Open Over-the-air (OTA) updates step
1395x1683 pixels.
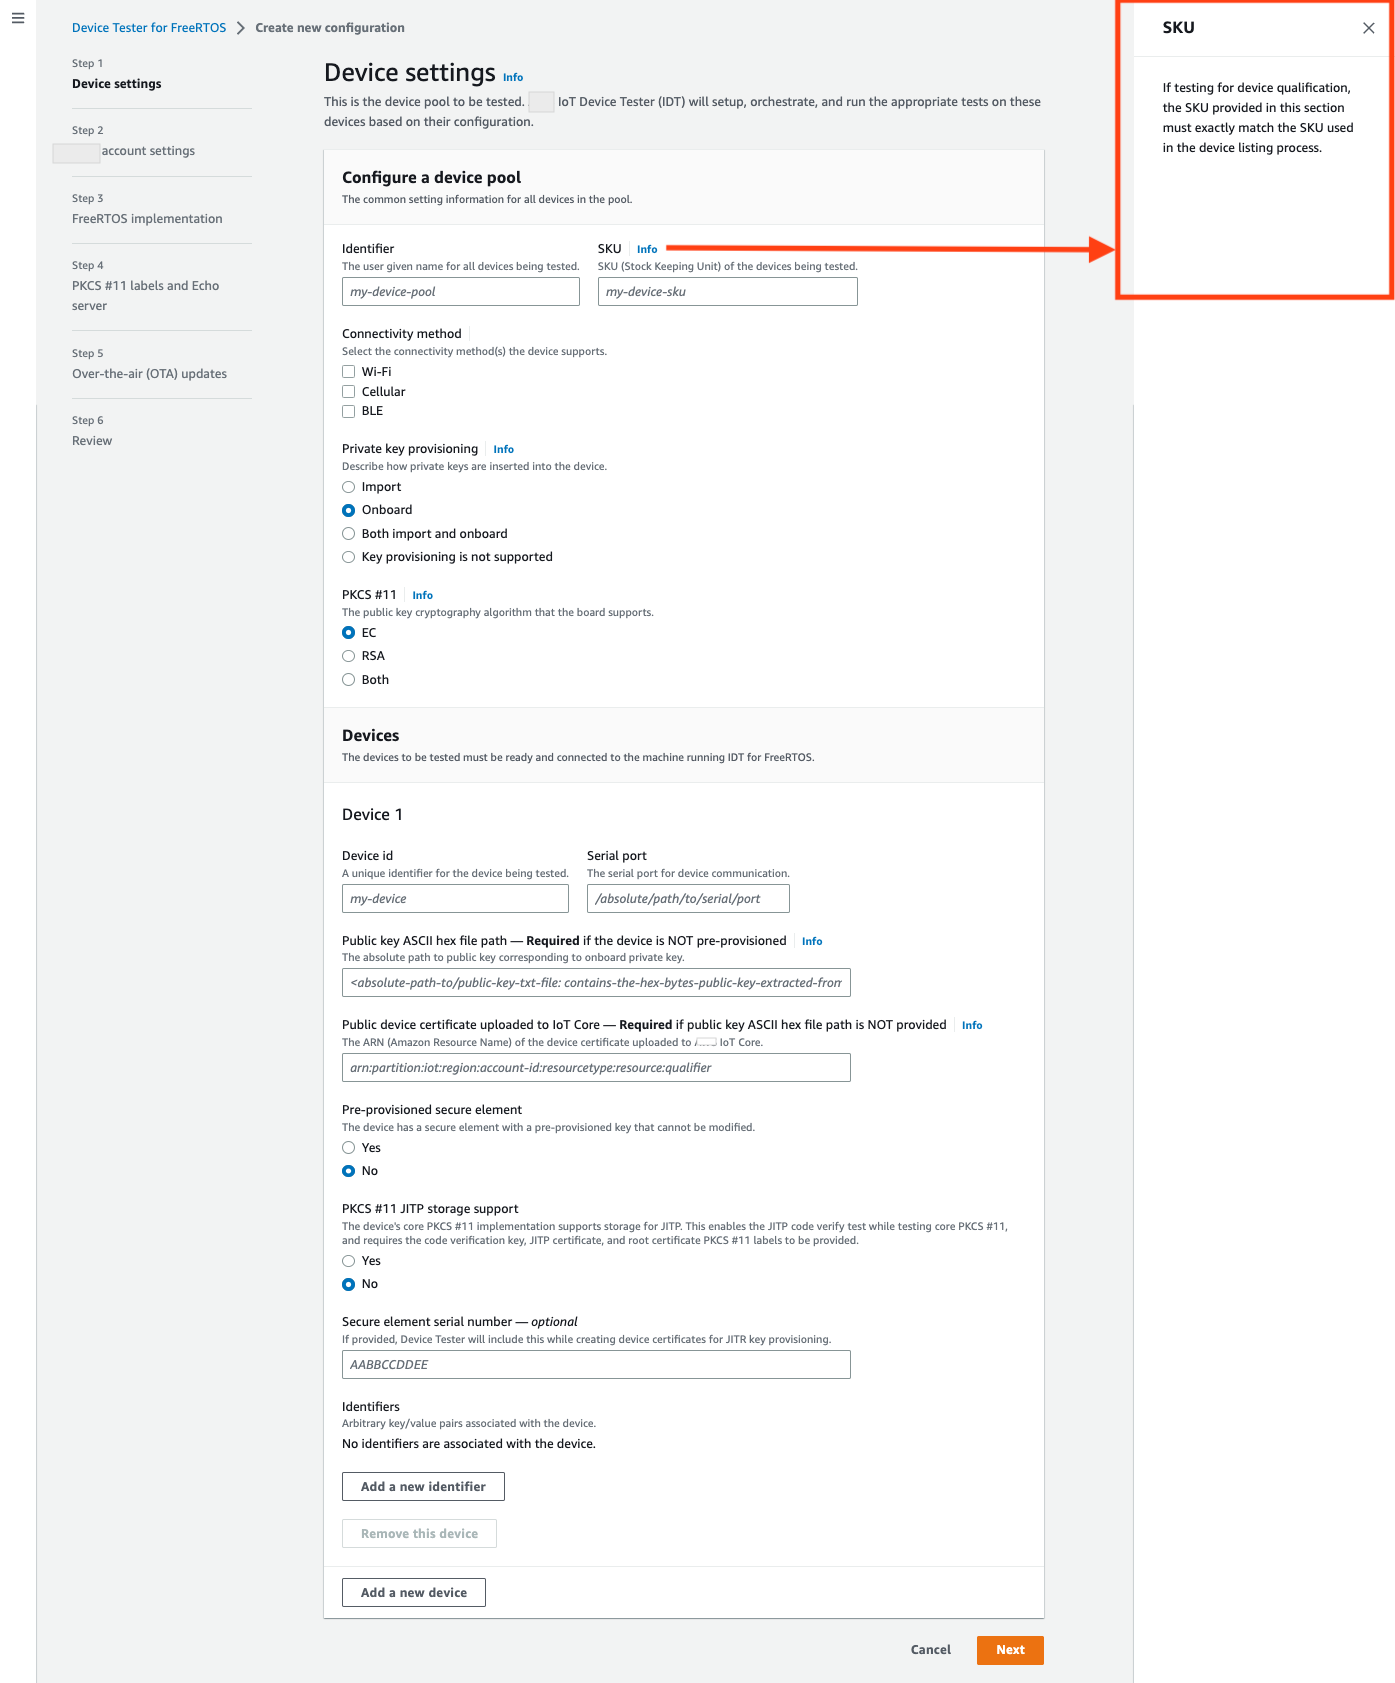pyautogui.click(x=149, y=374)
